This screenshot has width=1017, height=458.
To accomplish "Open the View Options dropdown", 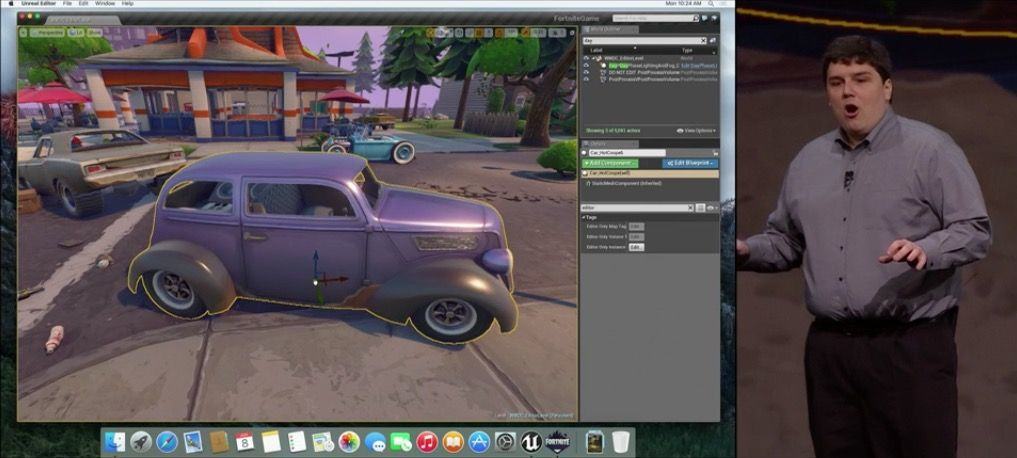I will pos(696,130).
